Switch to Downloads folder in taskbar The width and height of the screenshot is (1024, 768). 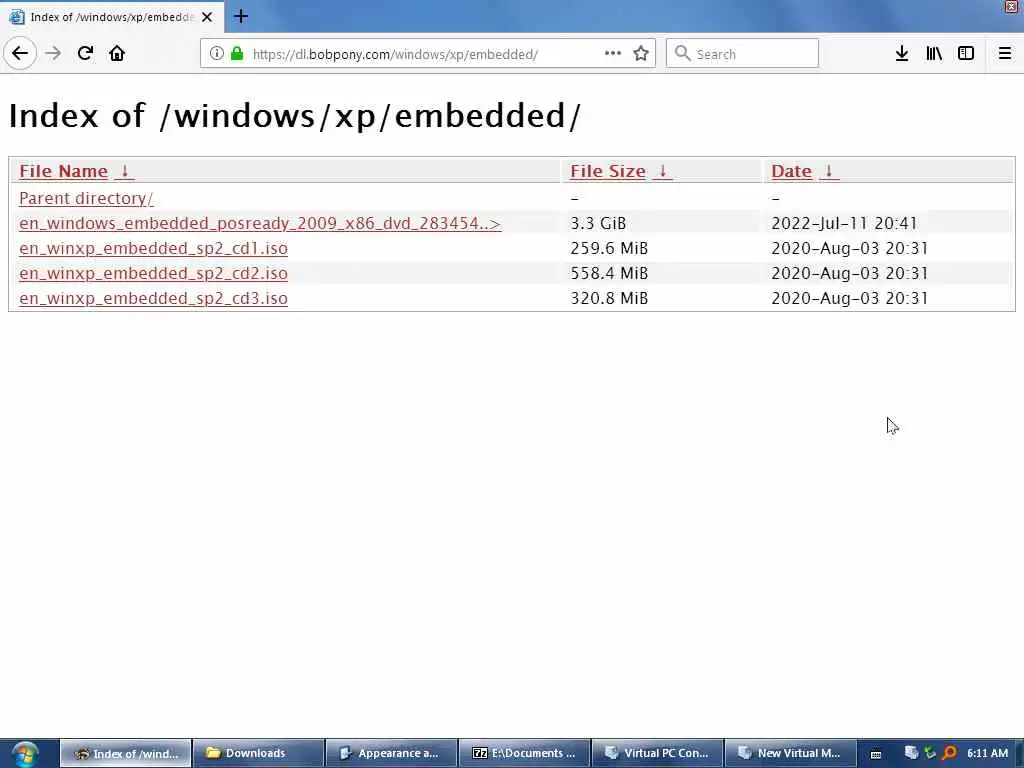pos(259,753)
